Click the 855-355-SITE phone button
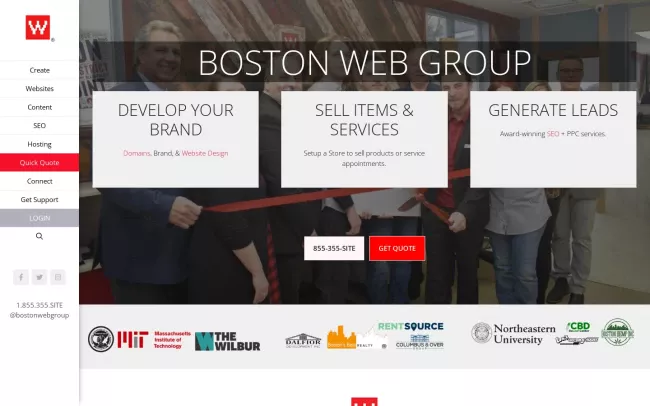This screenshot has height=406, width=650. (x=334, y=248)
